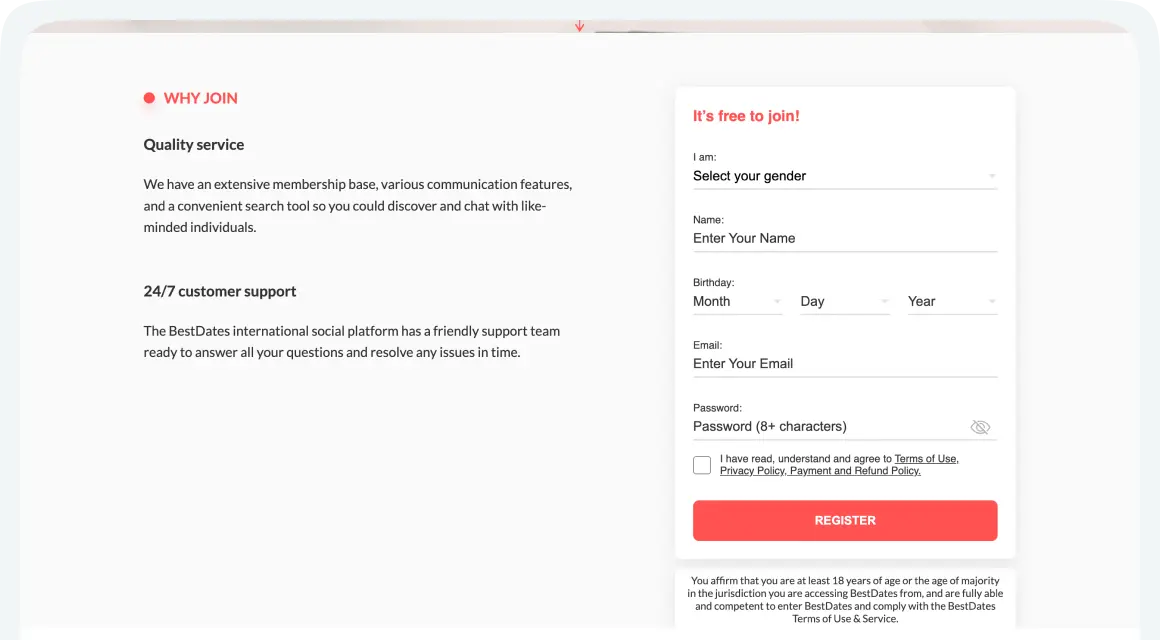The width and height of the screenshot is (1160, 640).
Task: Click the red down arrow at page top
Action: point(579,26)
